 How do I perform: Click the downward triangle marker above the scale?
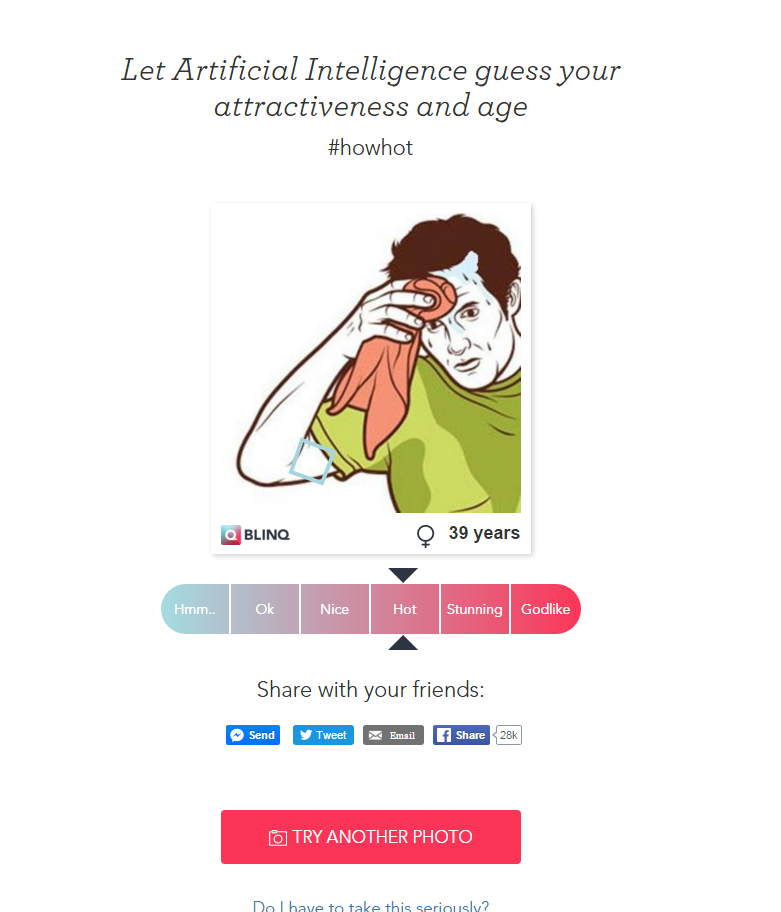coord(403,575)
